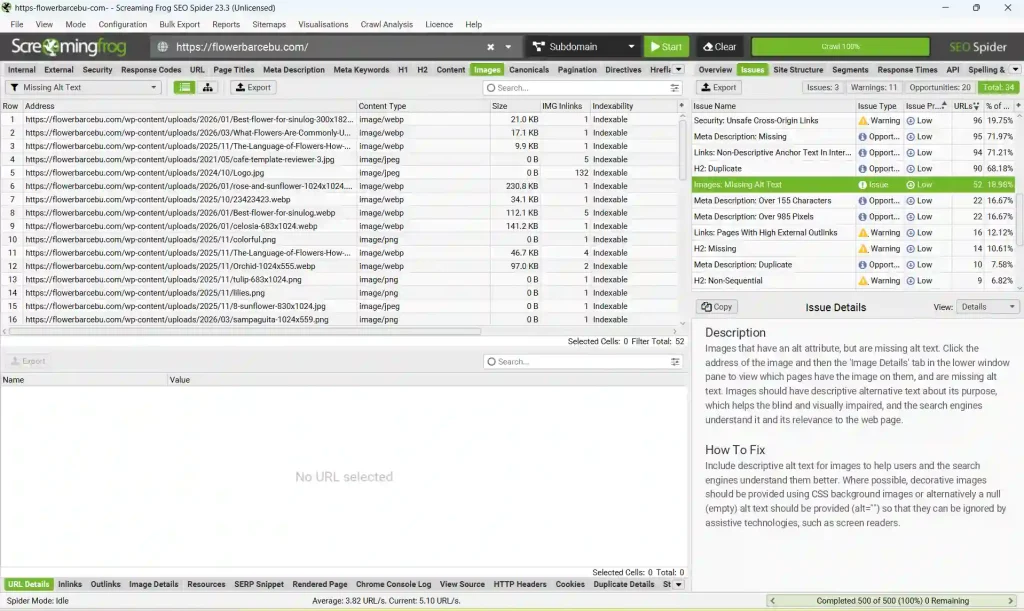Image resolution: width=1024 pixels, height=611 pixels.
Task: Click warning icon on H2: Non-Sequential row
Action: tap(863, 281)
